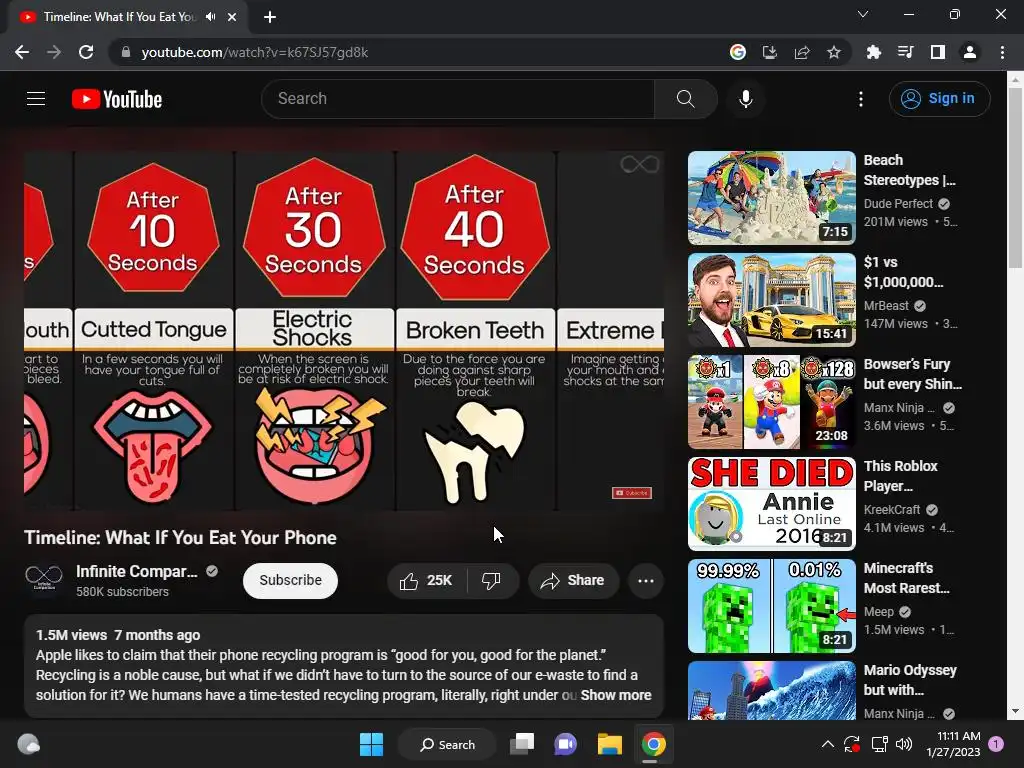Click Dude Perfect channel name
Image resolution: width=1024 pixels, height=768 pixels.
pos(898,204)
